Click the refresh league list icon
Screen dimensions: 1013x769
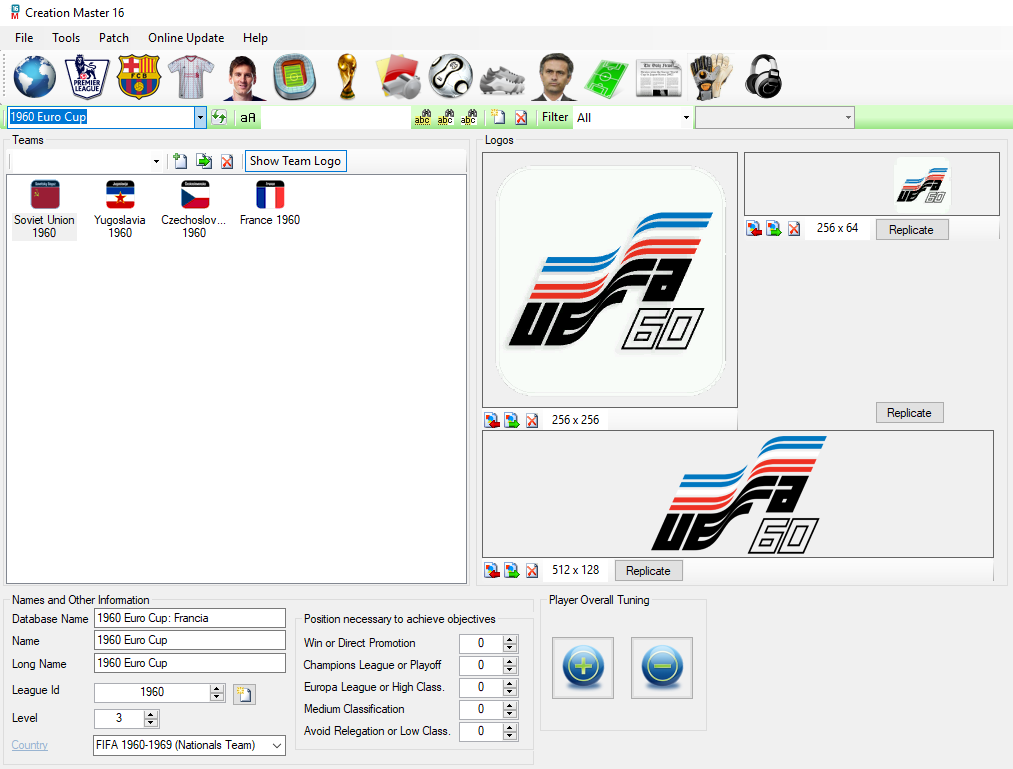(219, 118)
